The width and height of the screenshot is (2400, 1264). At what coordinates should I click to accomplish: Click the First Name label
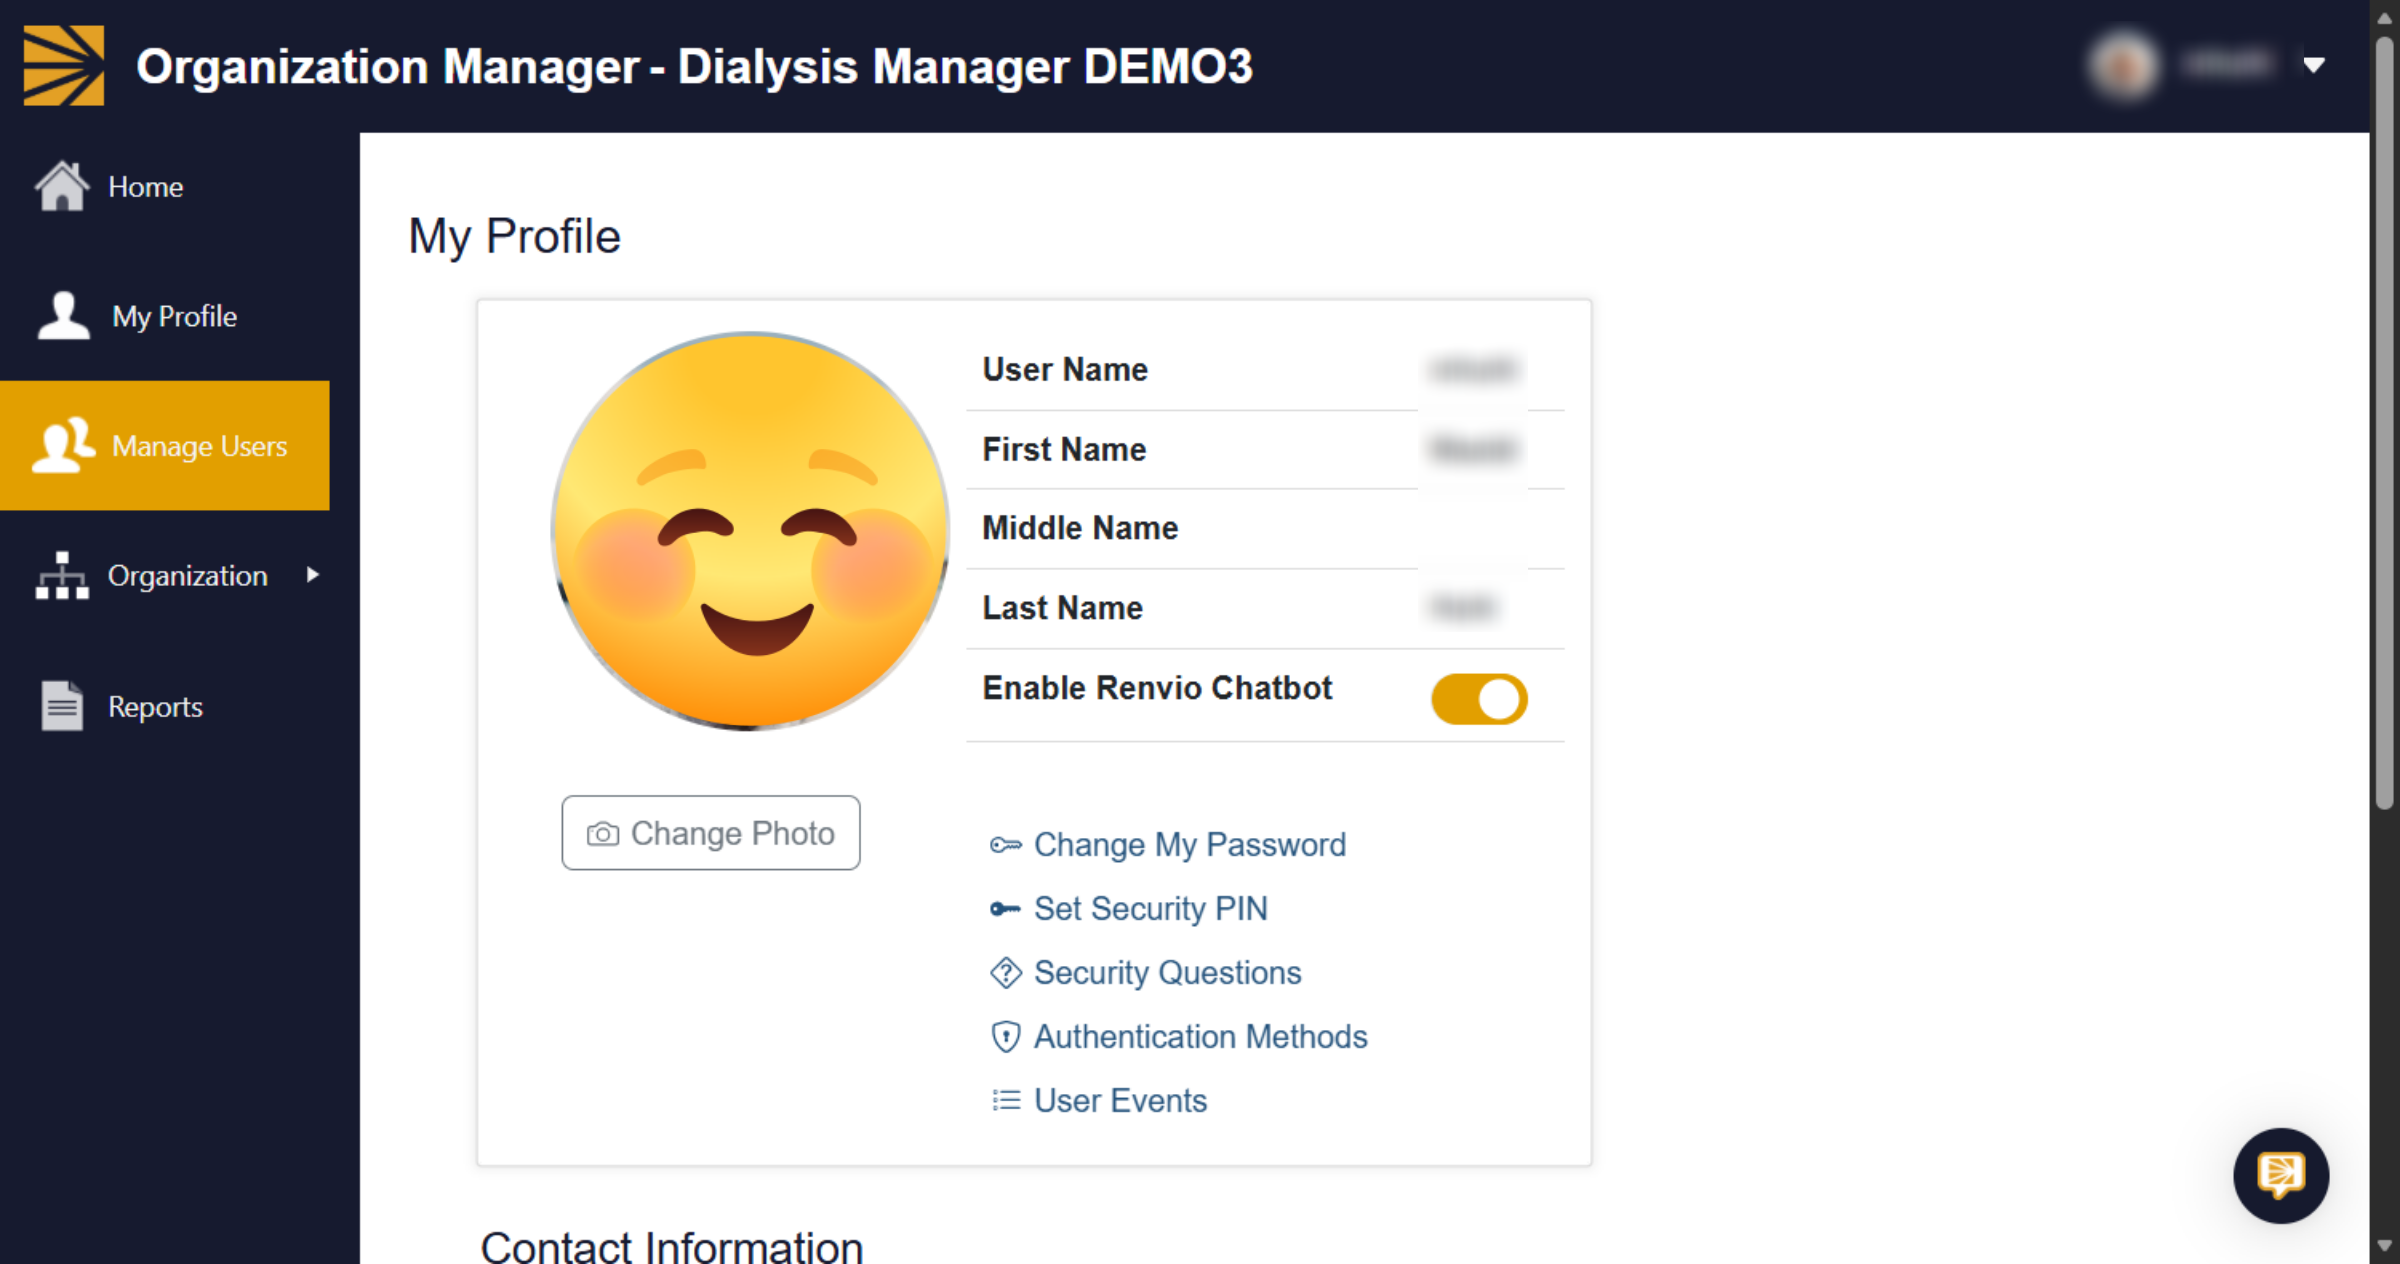[x=1064, y=450]
